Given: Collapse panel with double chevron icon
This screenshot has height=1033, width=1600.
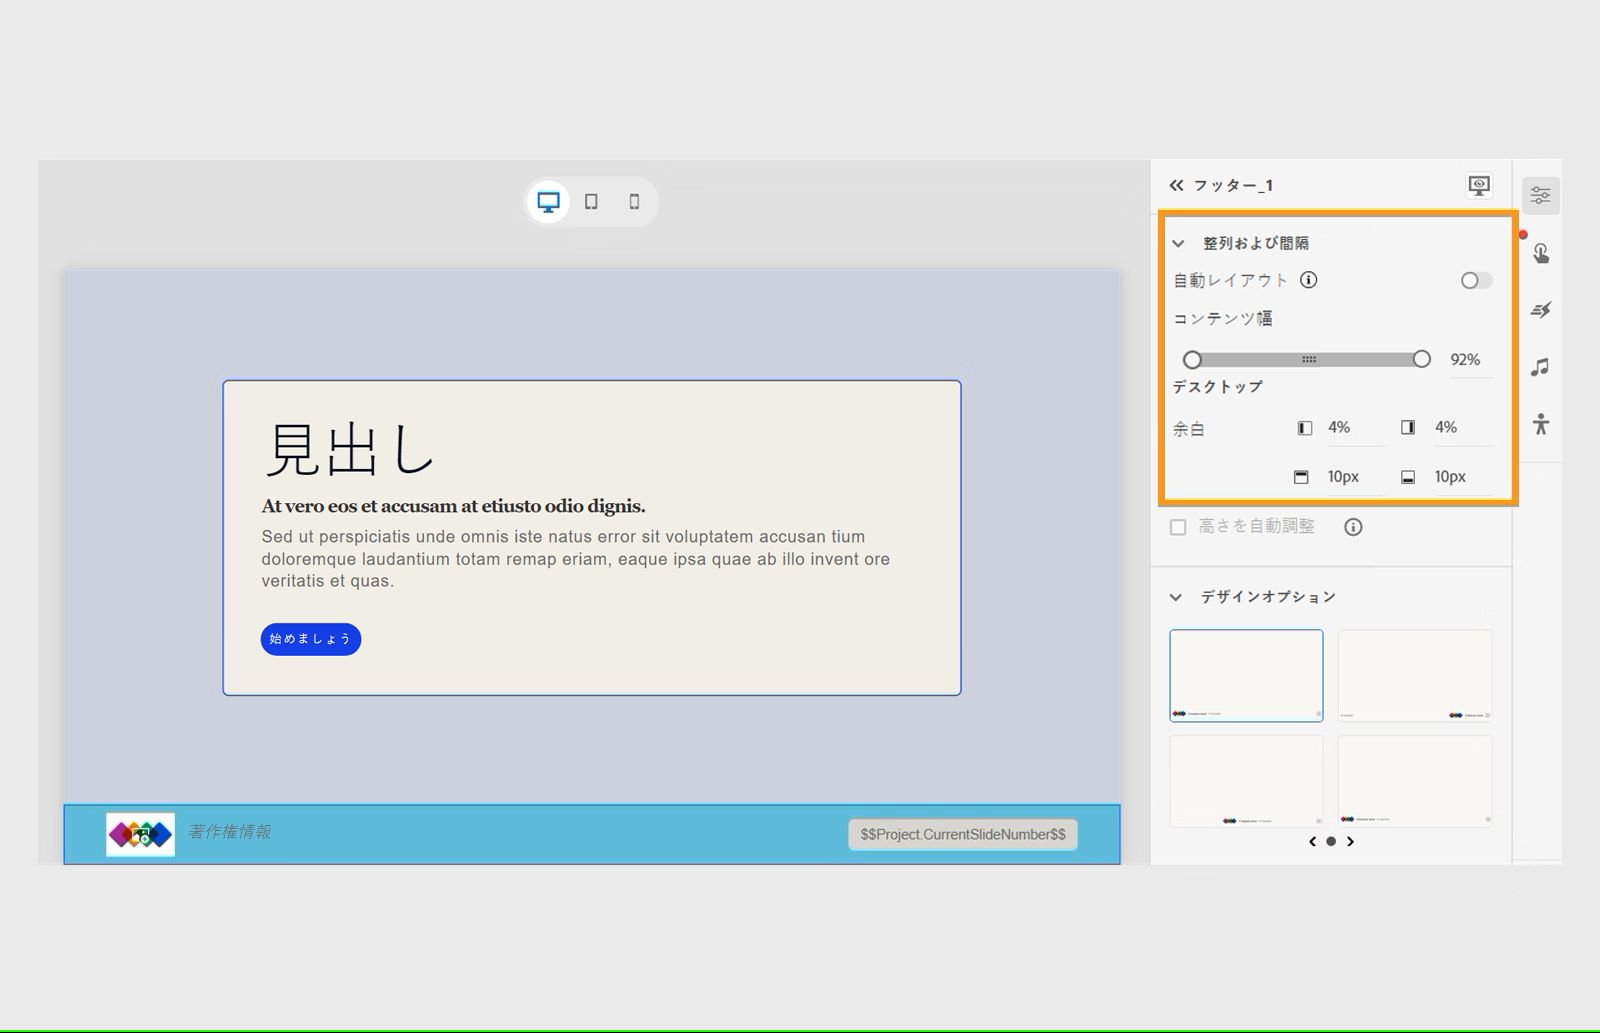Looking at the screenshot, I should point(1176,185).
